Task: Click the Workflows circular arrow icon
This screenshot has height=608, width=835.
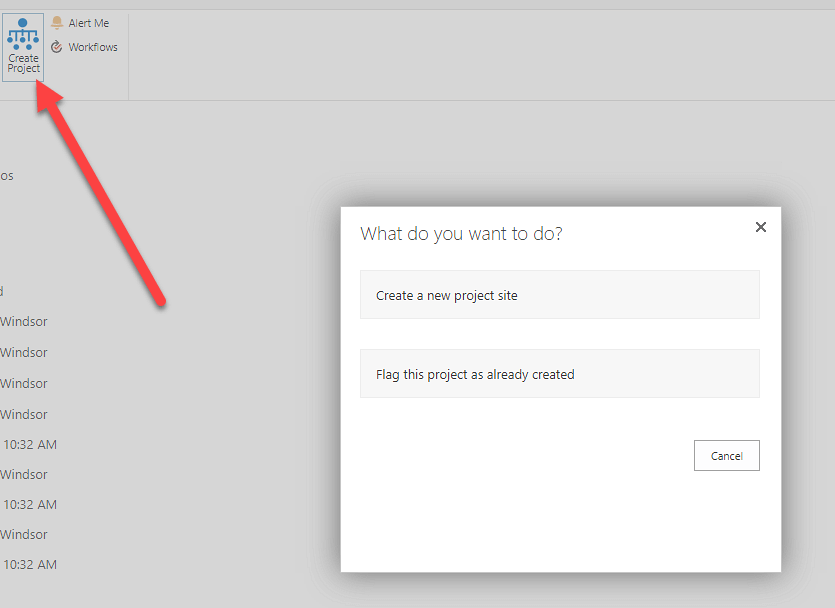Action: click(x=57, y=47)
